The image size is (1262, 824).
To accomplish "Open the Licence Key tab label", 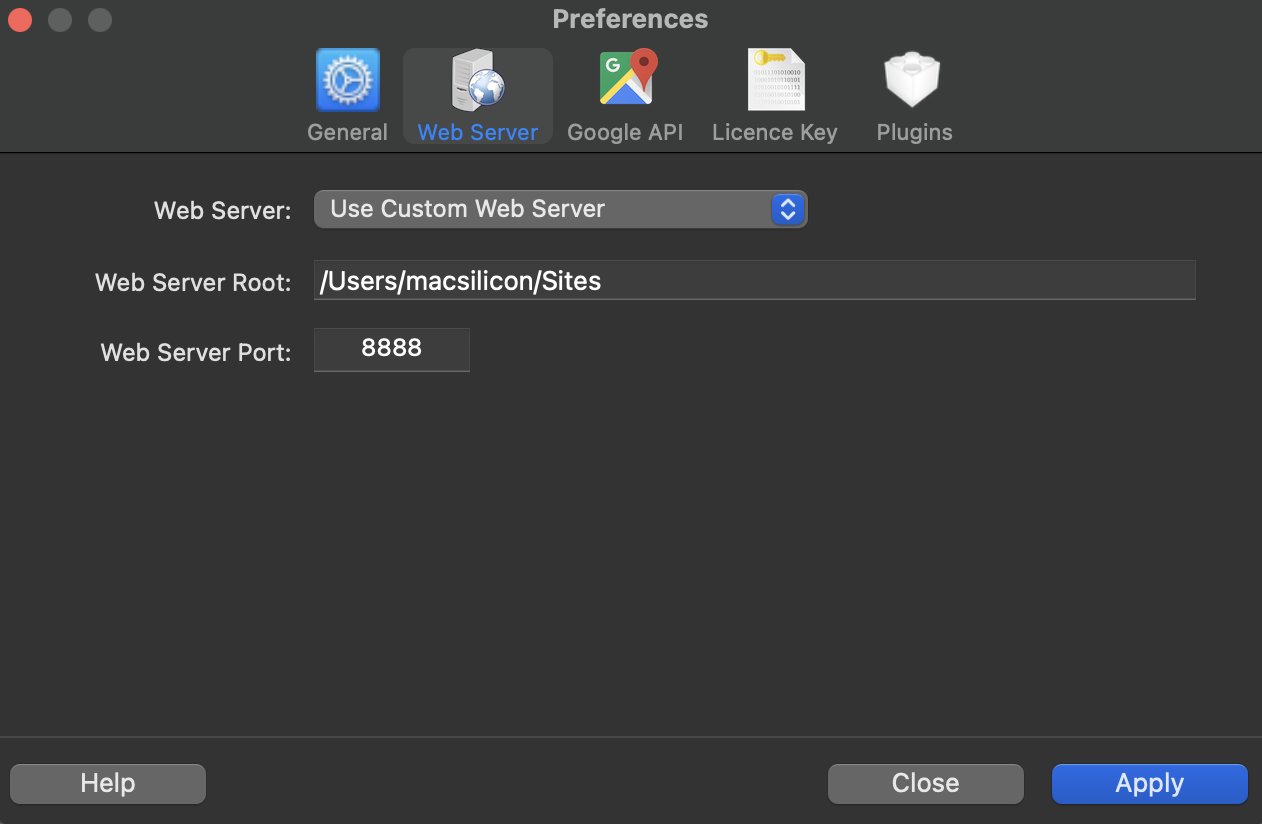I will click(775, 132).
